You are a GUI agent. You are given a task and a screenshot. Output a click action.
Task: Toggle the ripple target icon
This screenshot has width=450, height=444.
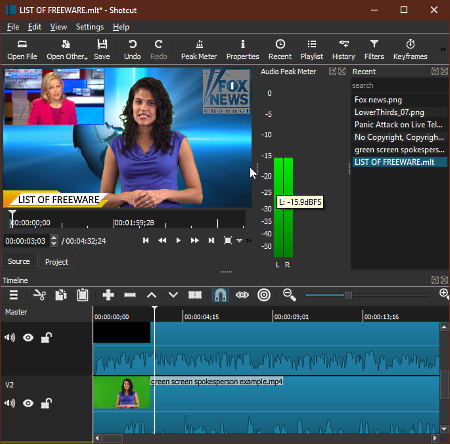(264, 295)
